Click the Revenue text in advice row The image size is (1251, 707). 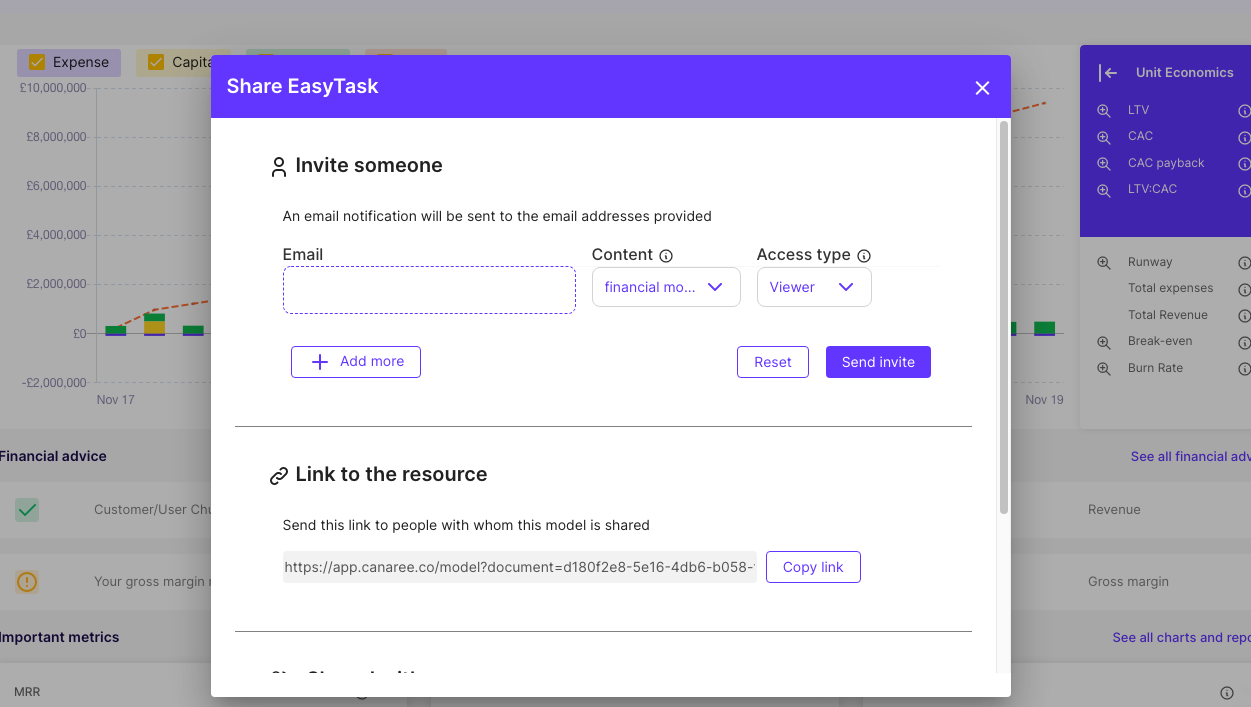[1114, 509]
